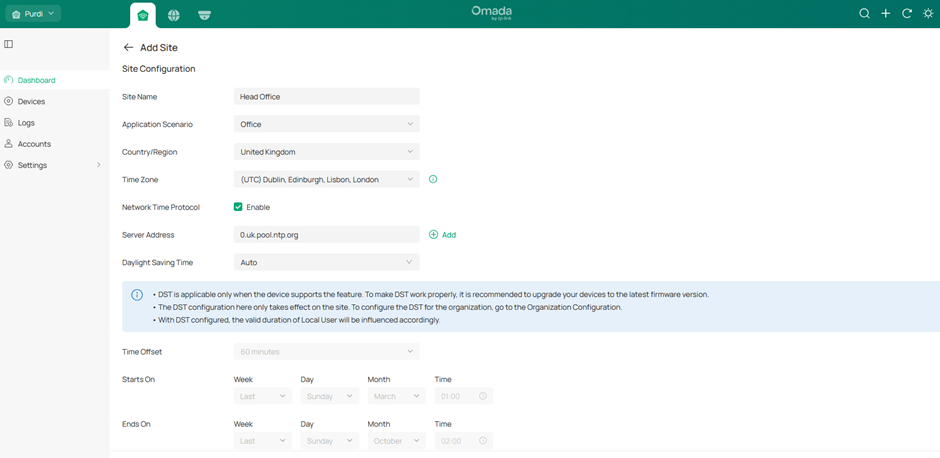Click the plus icon in top bar
Image resolution: width=940 pixels, height=458 pixels.
(885, 14)
